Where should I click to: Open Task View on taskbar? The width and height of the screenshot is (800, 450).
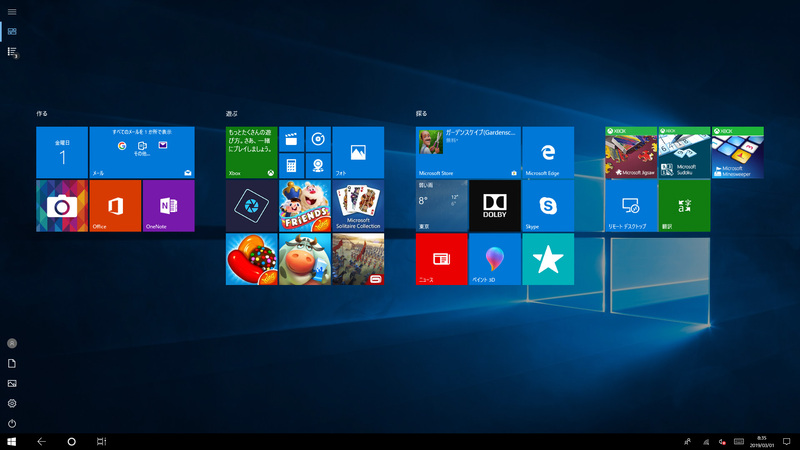[101, 442]
